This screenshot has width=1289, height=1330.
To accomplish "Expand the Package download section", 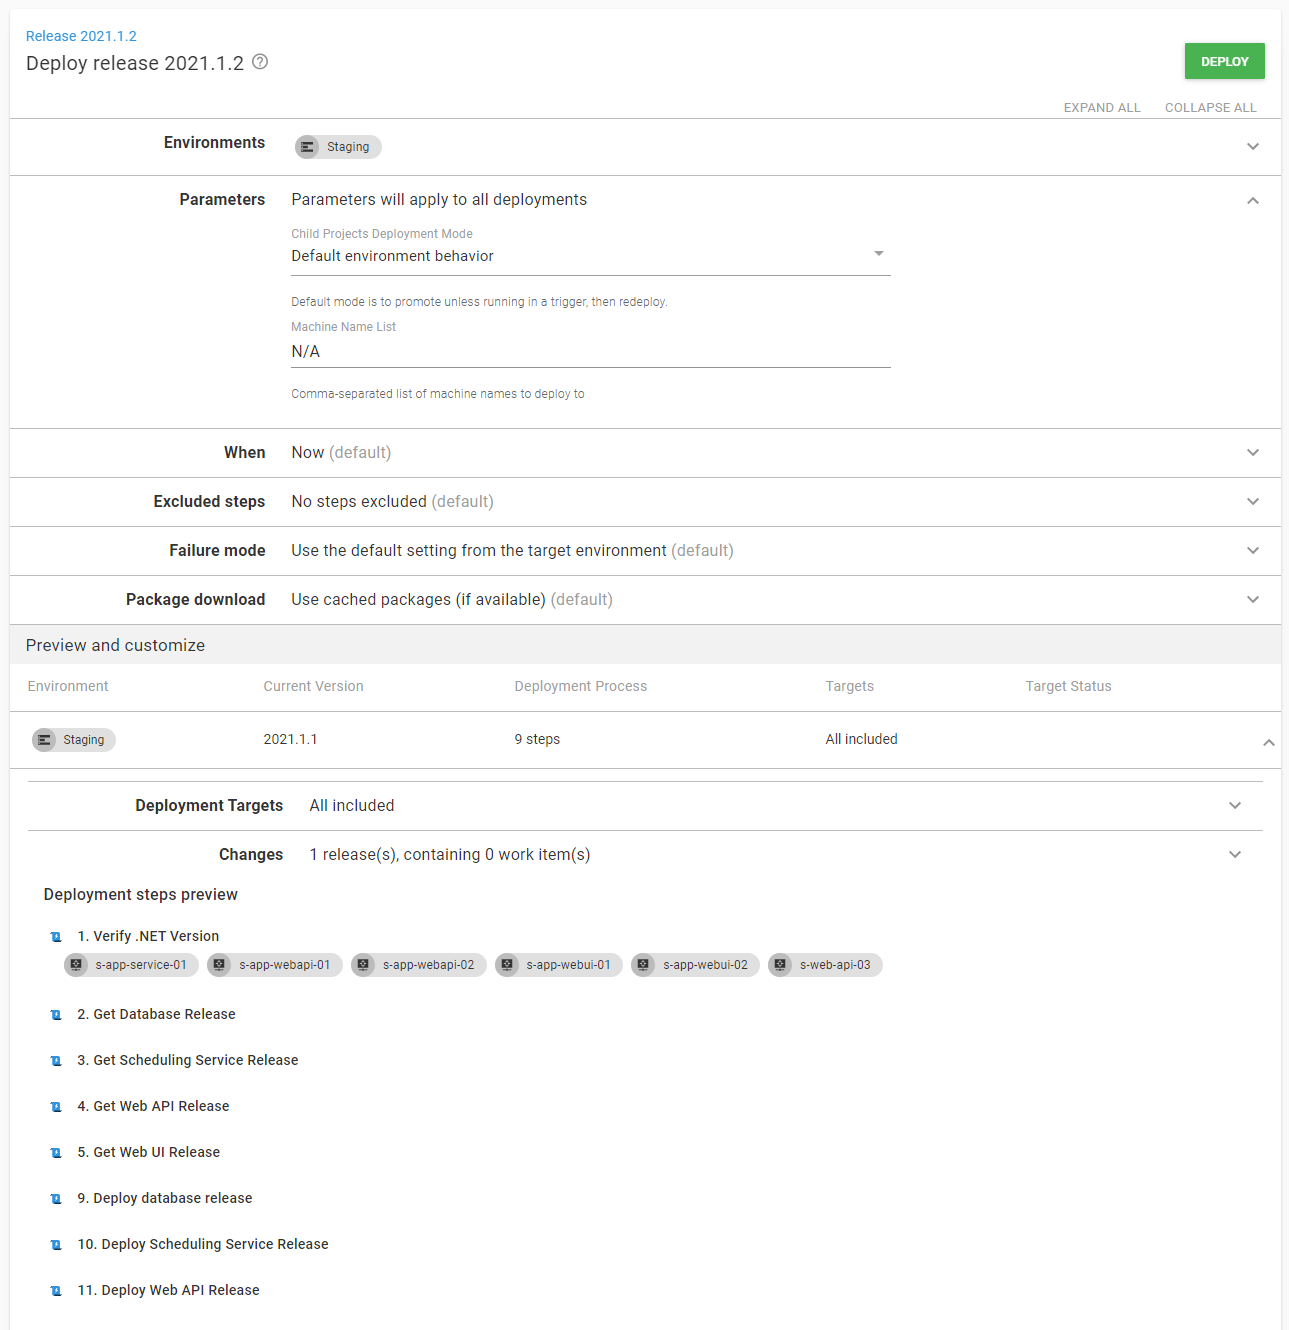I will click(1253, 599).
